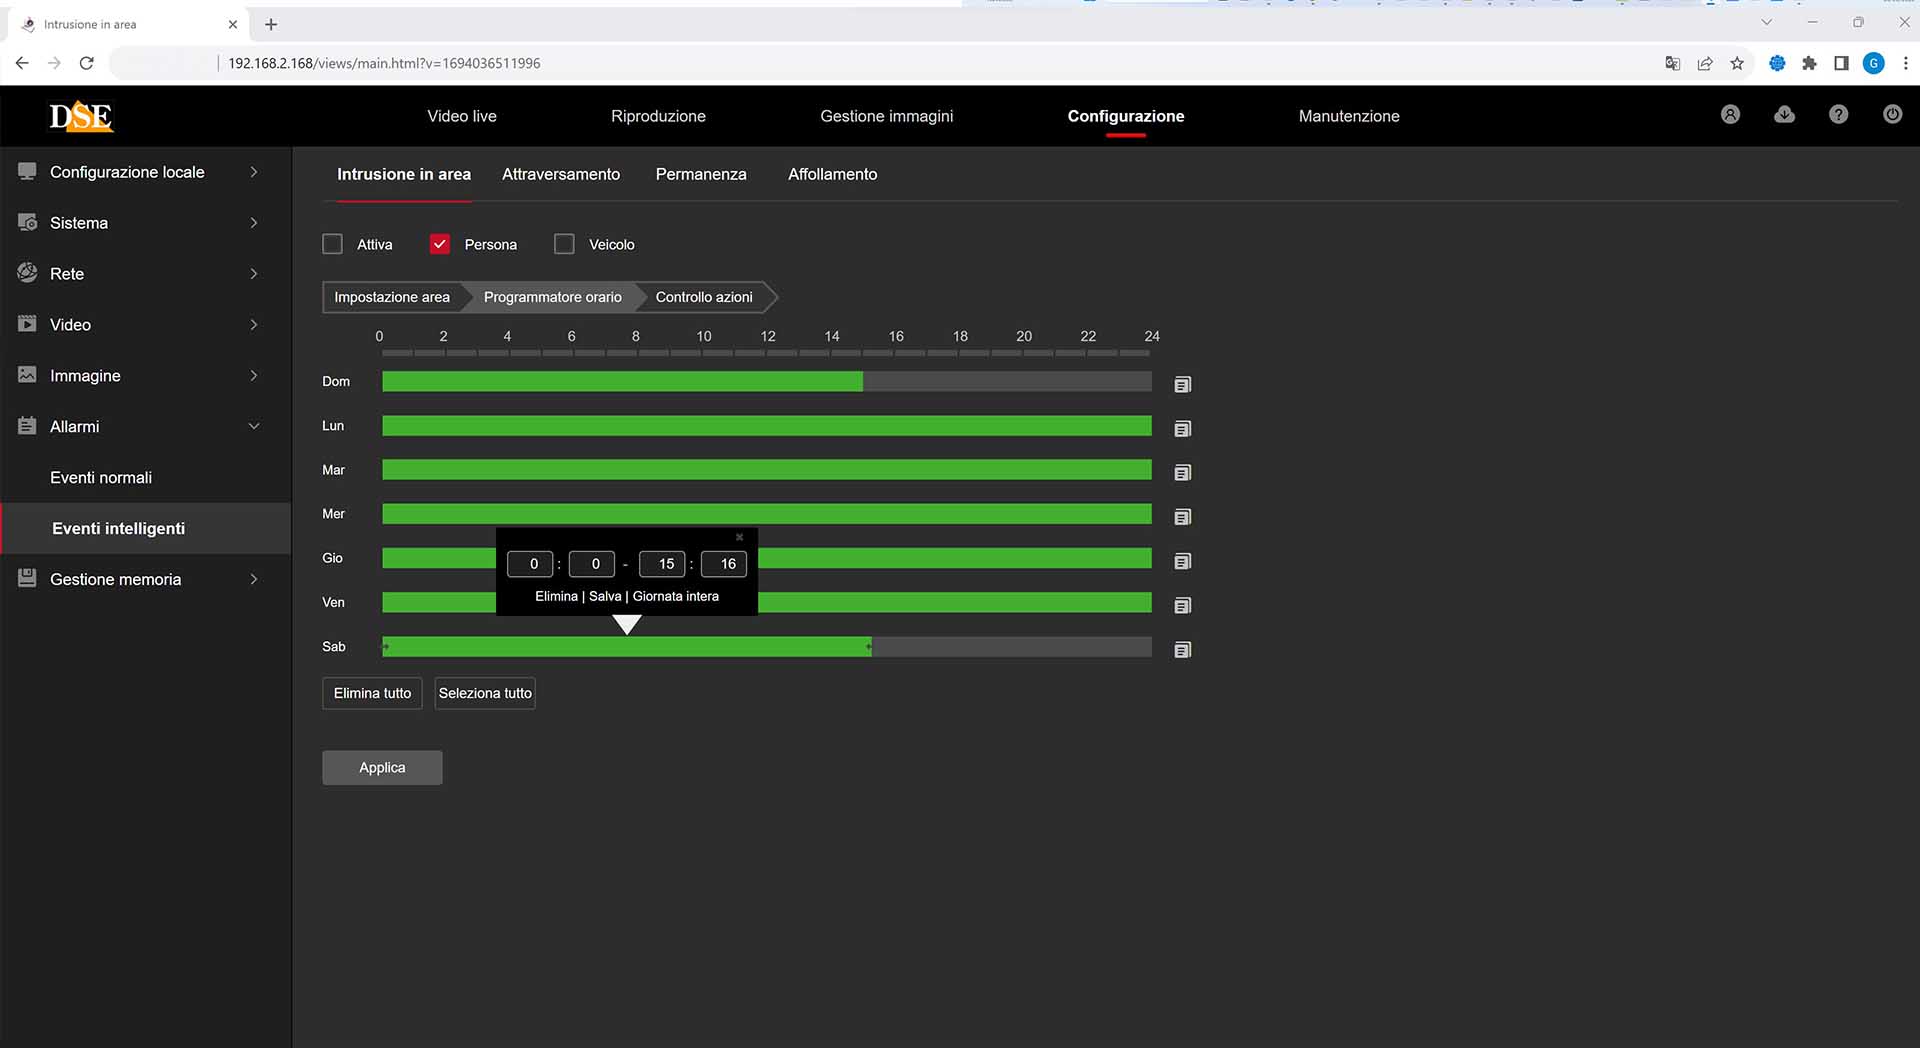Open the Manutenzione top menu
Screen dimensions: 1920x1048
(1348, 116)
